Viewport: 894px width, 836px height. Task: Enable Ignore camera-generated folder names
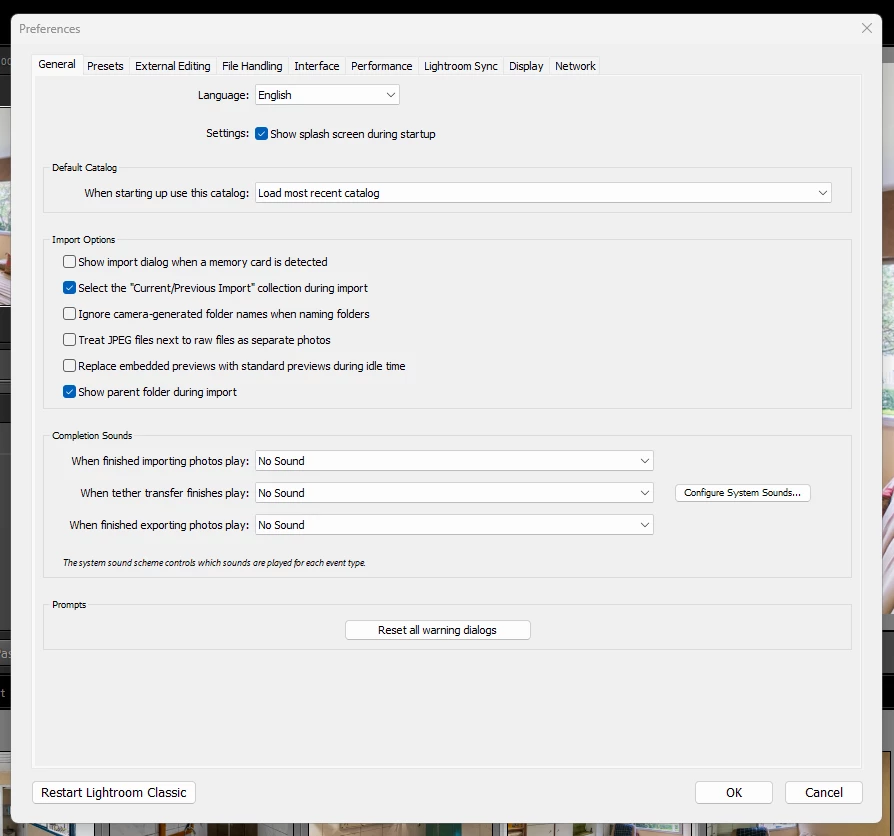pos(70,314)
